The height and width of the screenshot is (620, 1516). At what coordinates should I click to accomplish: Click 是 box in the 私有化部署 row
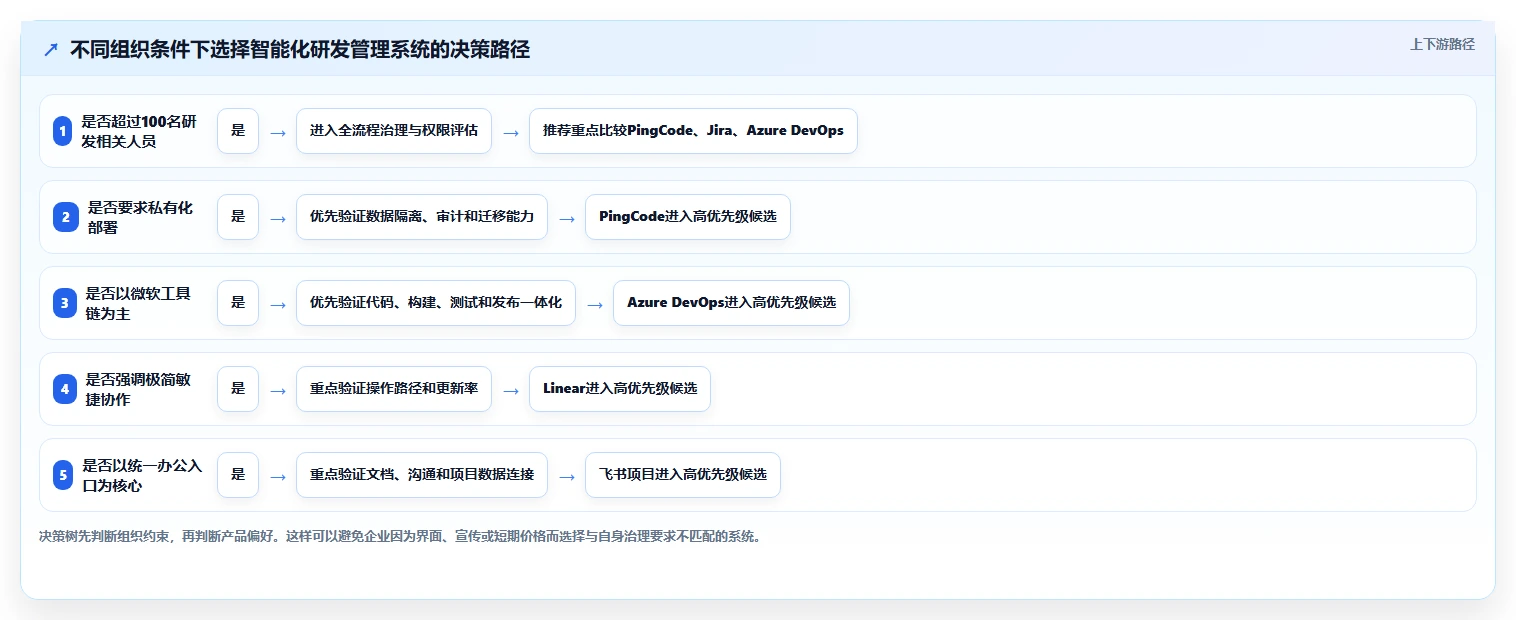click(x=238, y=217)
